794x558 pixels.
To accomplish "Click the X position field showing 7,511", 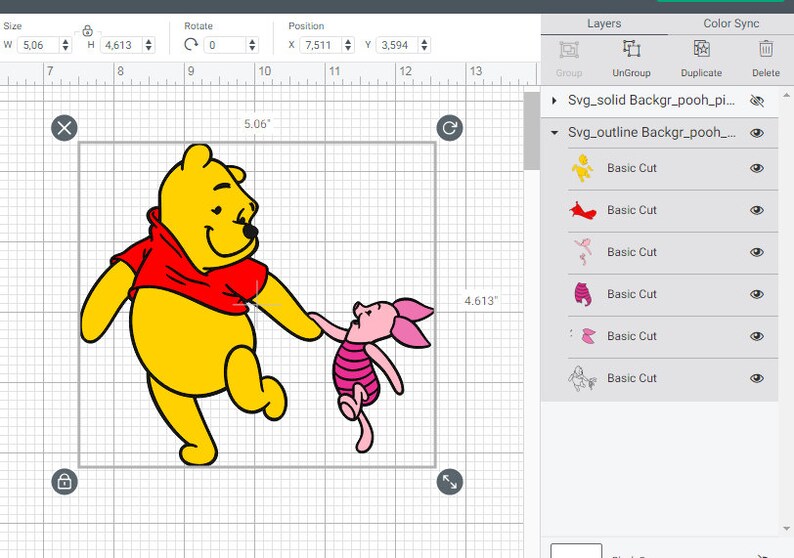I will (x=322, y=45).
